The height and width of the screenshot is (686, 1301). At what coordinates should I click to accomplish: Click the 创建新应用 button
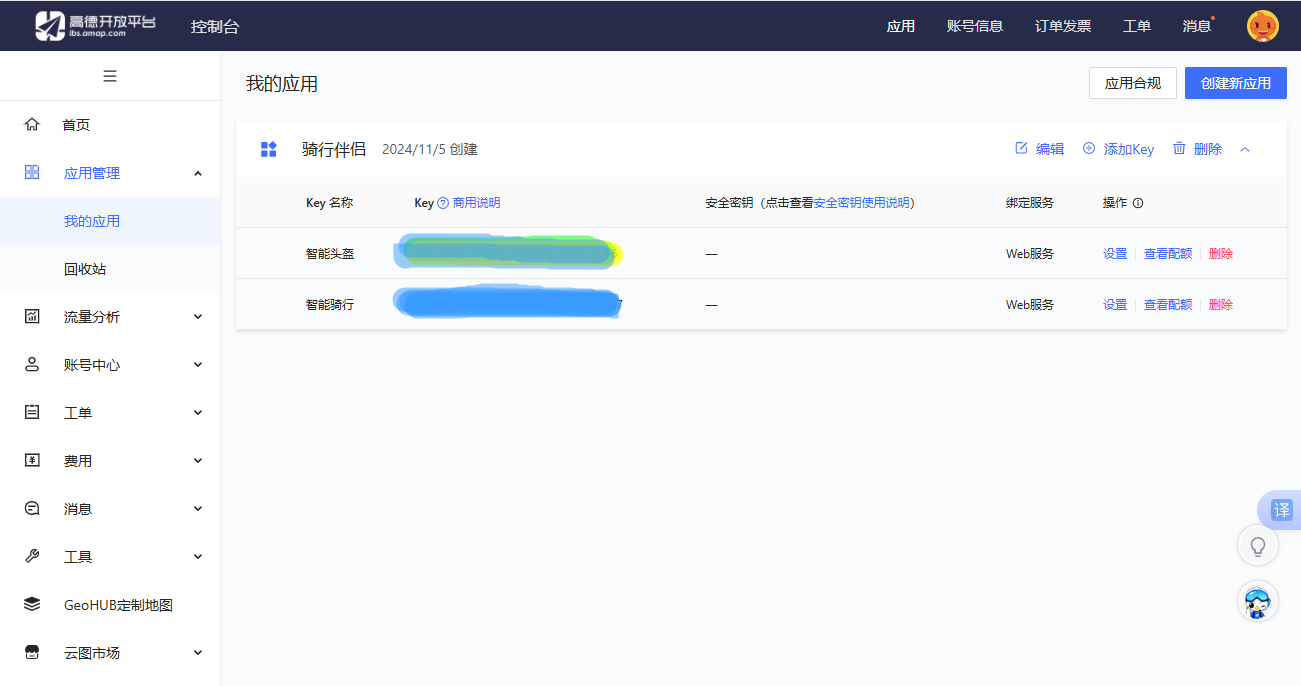1236,83
